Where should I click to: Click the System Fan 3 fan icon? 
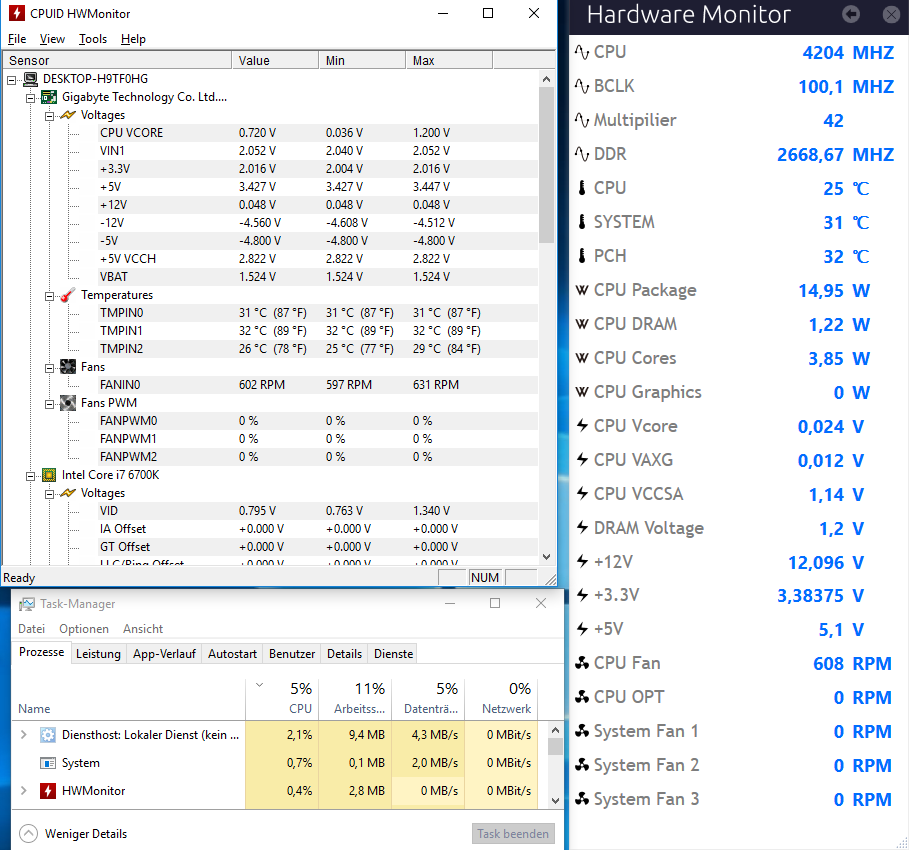pos(582,799)
